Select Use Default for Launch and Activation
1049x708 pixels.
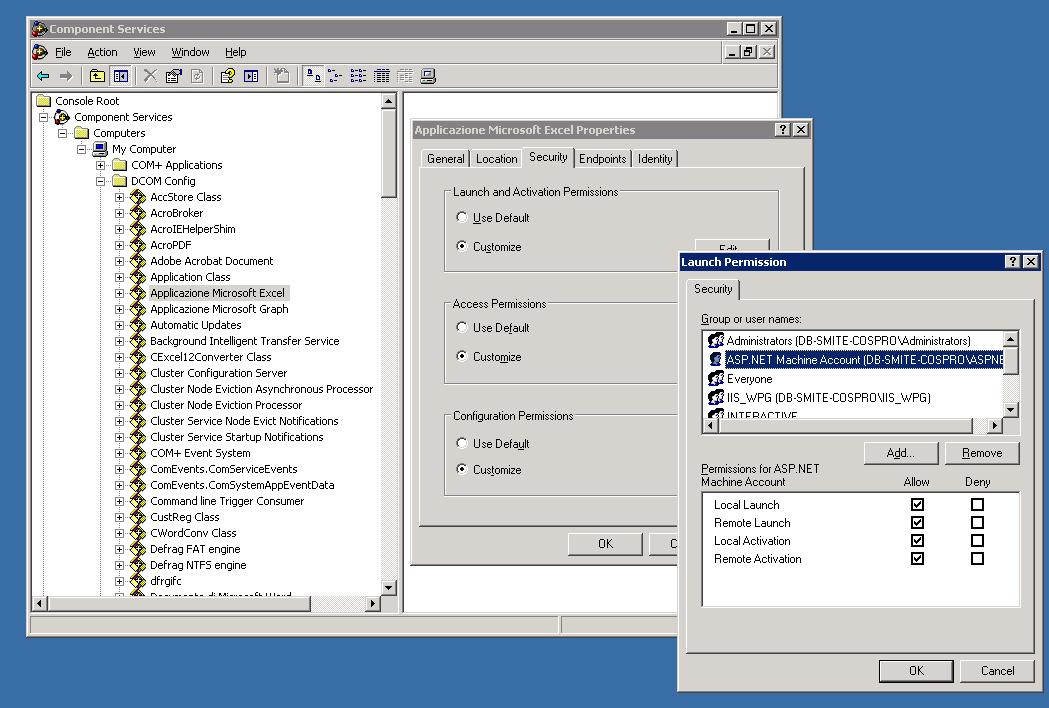(x=462, y=217)
